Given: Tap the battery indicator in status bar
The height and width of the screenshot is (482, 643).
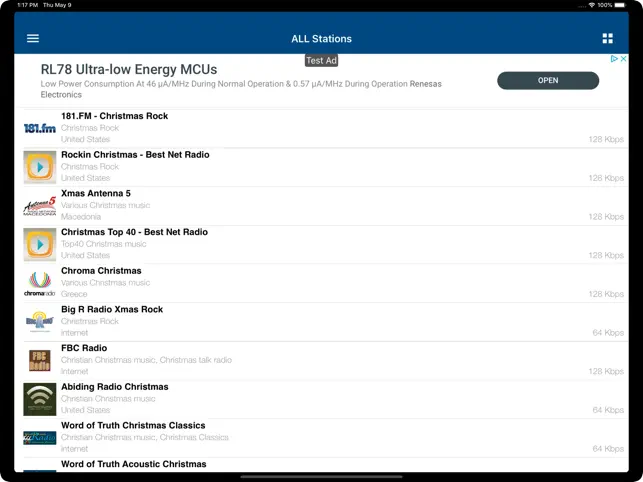Looking at the screenshot, I should [x=620, y=5].
